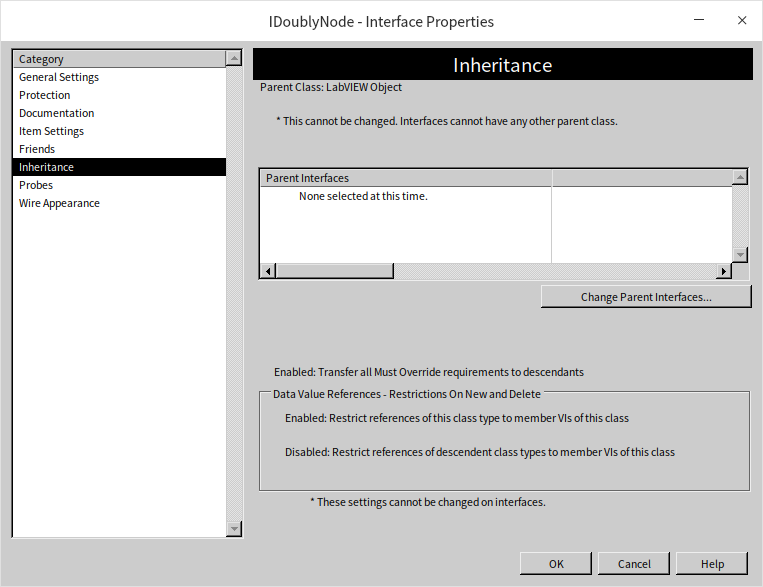Click Category list scroll down arrow
763x587 pixels.
[x=234, y=529]
